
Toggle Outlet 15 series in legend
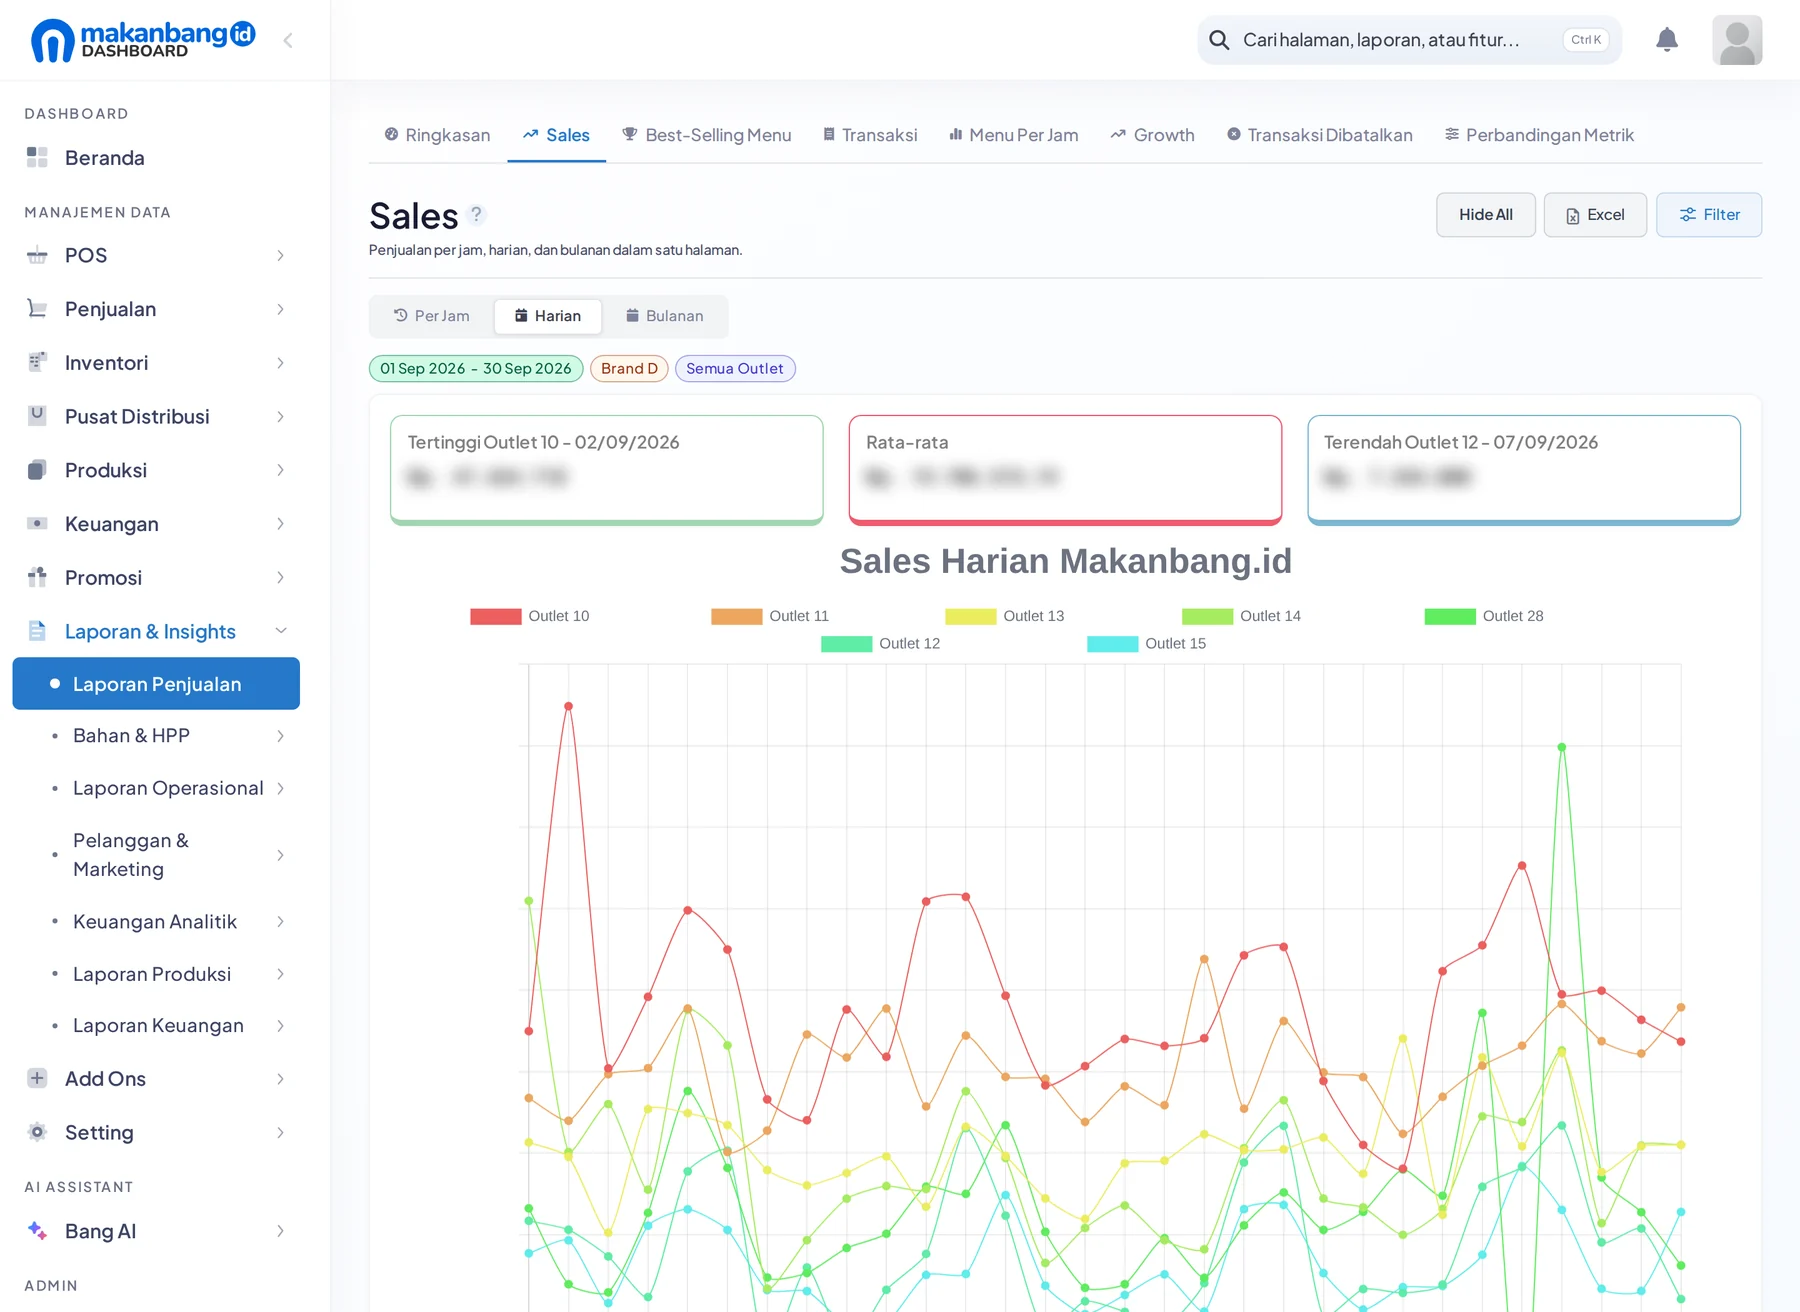pos(1147,644)
